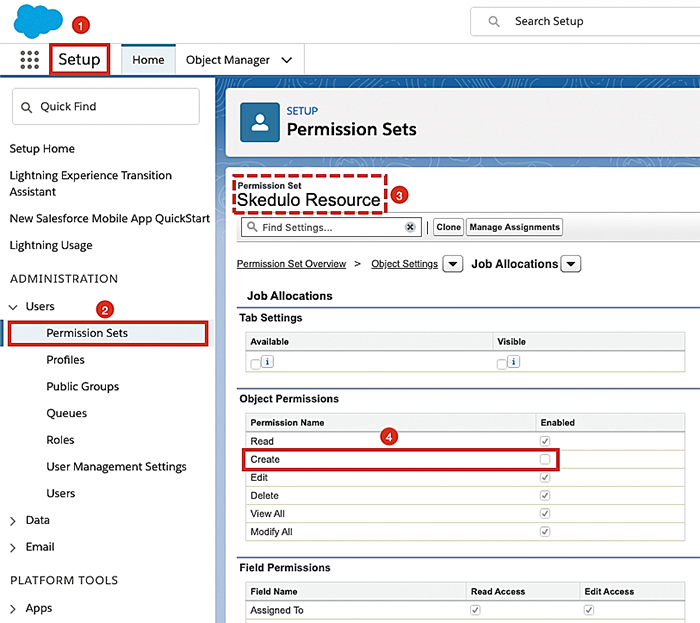Open the Permission Set Overview link
This screenshot has height=623, width=700.
click(291, 264)
